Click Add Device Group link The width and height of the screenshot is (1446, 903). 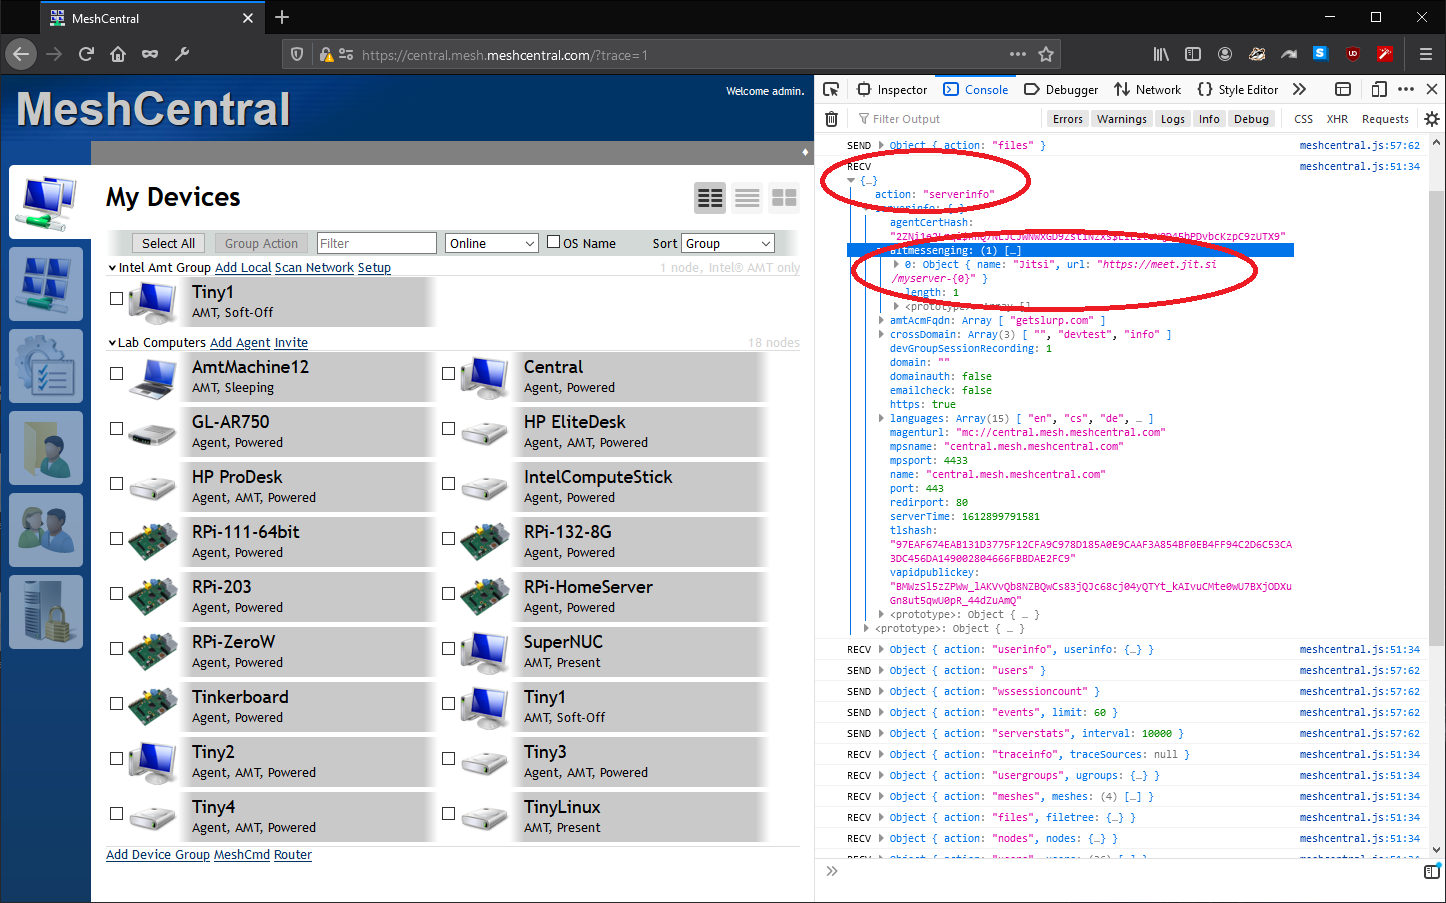coord(158,855)
